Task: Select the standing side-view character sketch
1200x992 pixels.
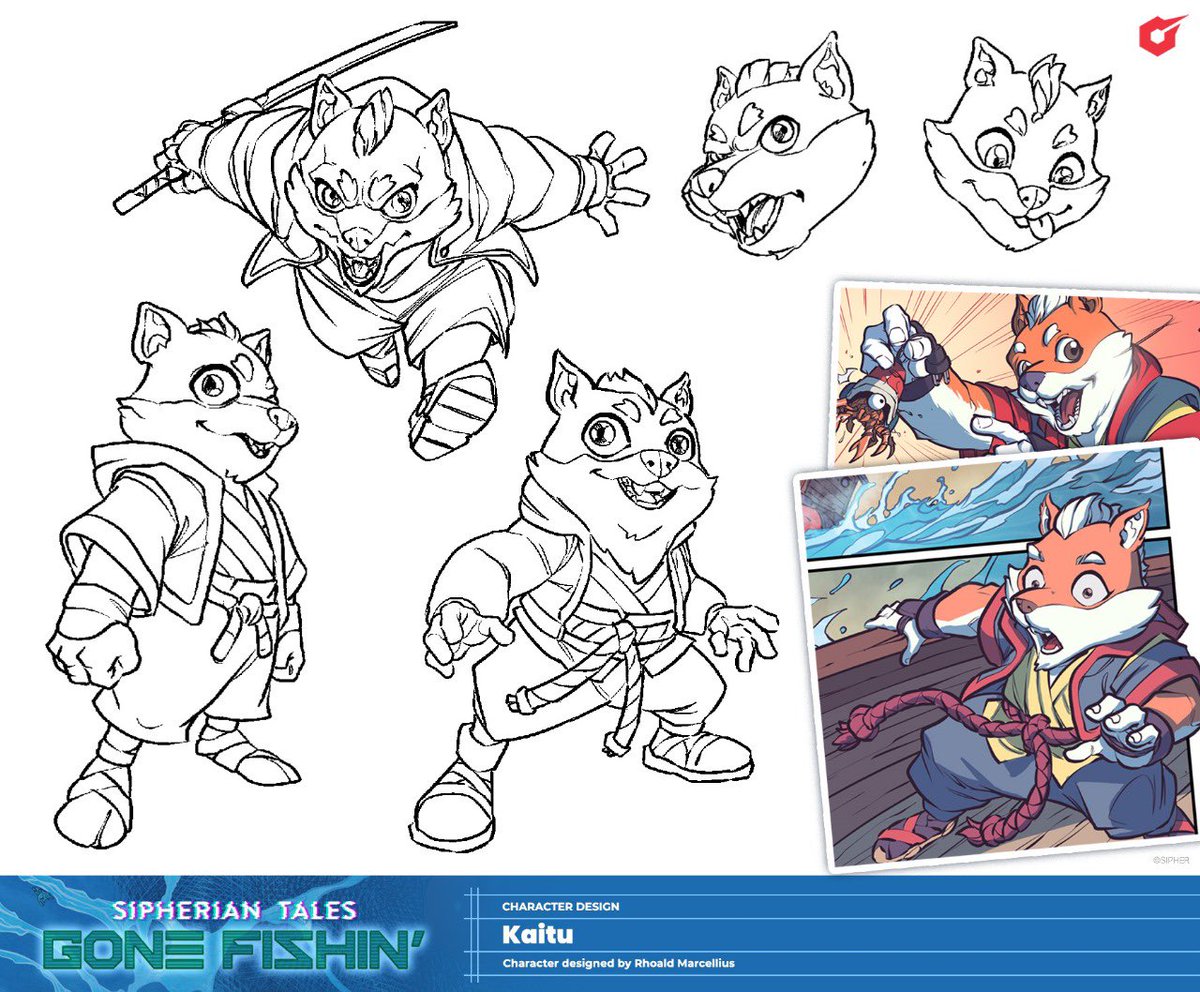Action: coord(180,575)
